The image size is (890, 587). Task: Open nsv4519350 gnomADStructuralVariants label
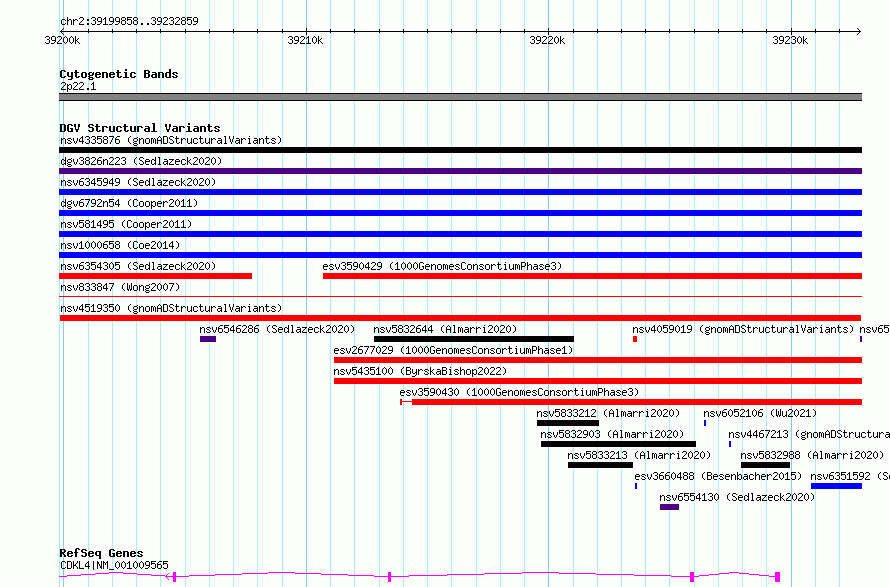click(171, 308)
